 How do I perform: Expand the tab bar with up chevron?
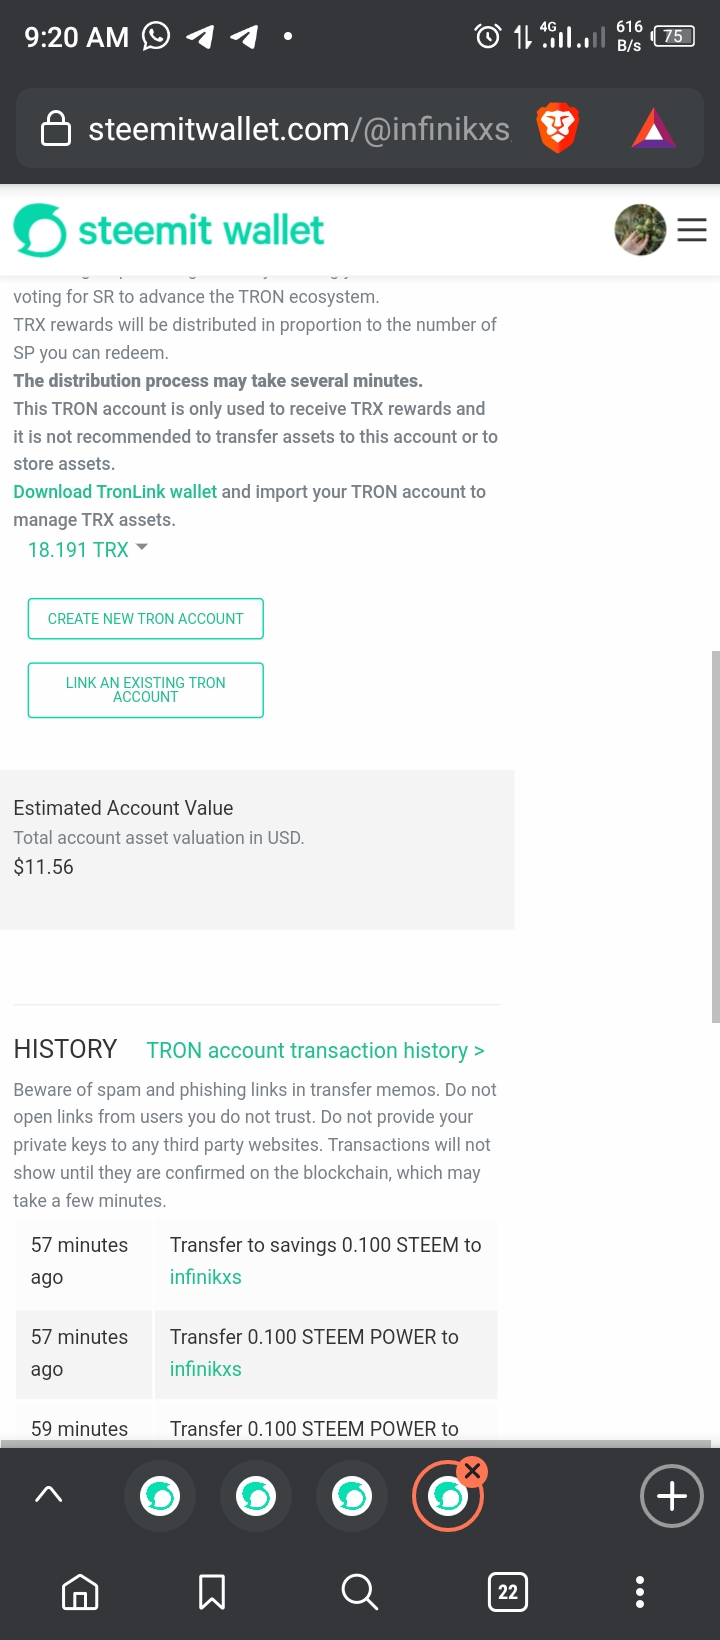[x=48, y=1494]
